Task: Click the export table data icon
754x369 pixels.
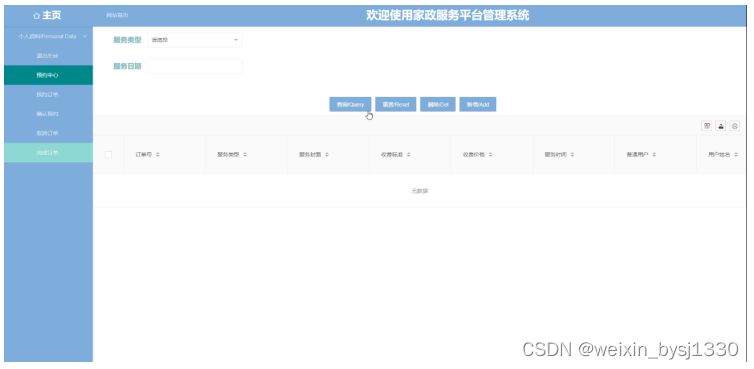Action: (721, 126)
